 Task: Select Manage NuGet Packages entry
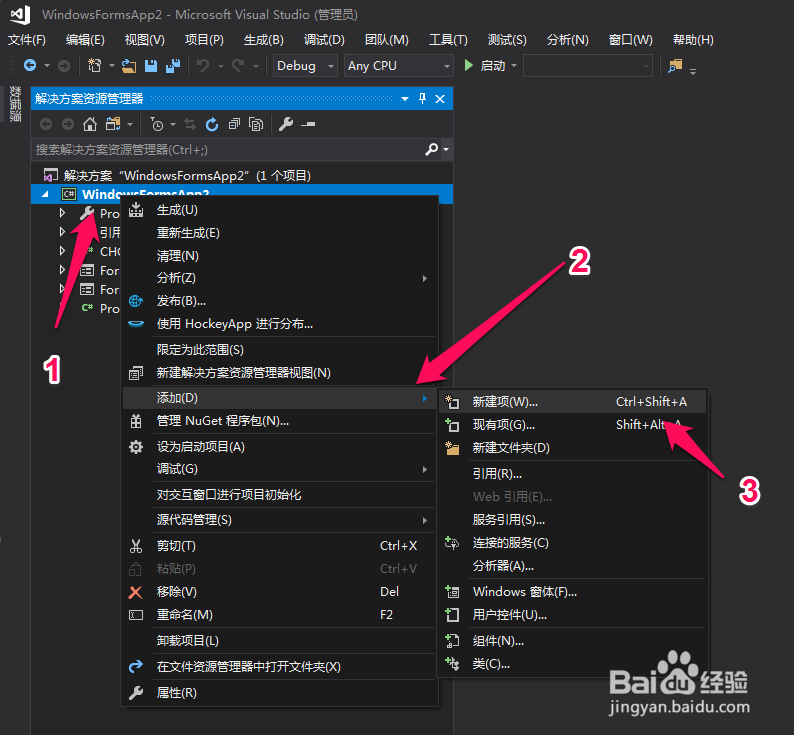click(x=280, y=421)
